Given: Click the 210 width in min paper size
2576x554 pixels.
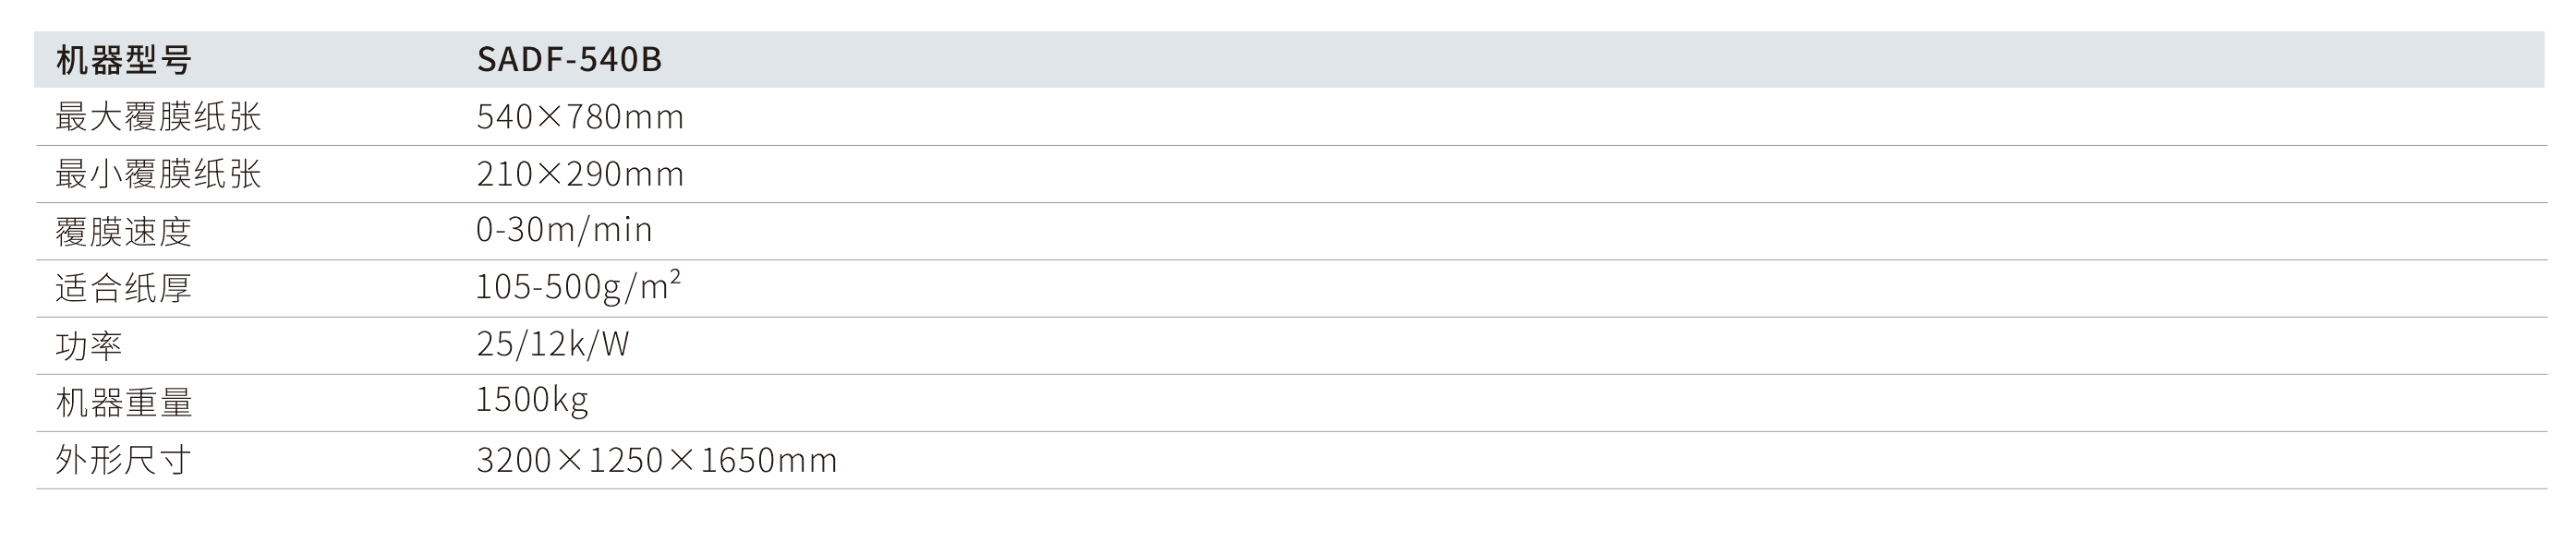Looking at the screenshot, I should [x=505, y=175].
